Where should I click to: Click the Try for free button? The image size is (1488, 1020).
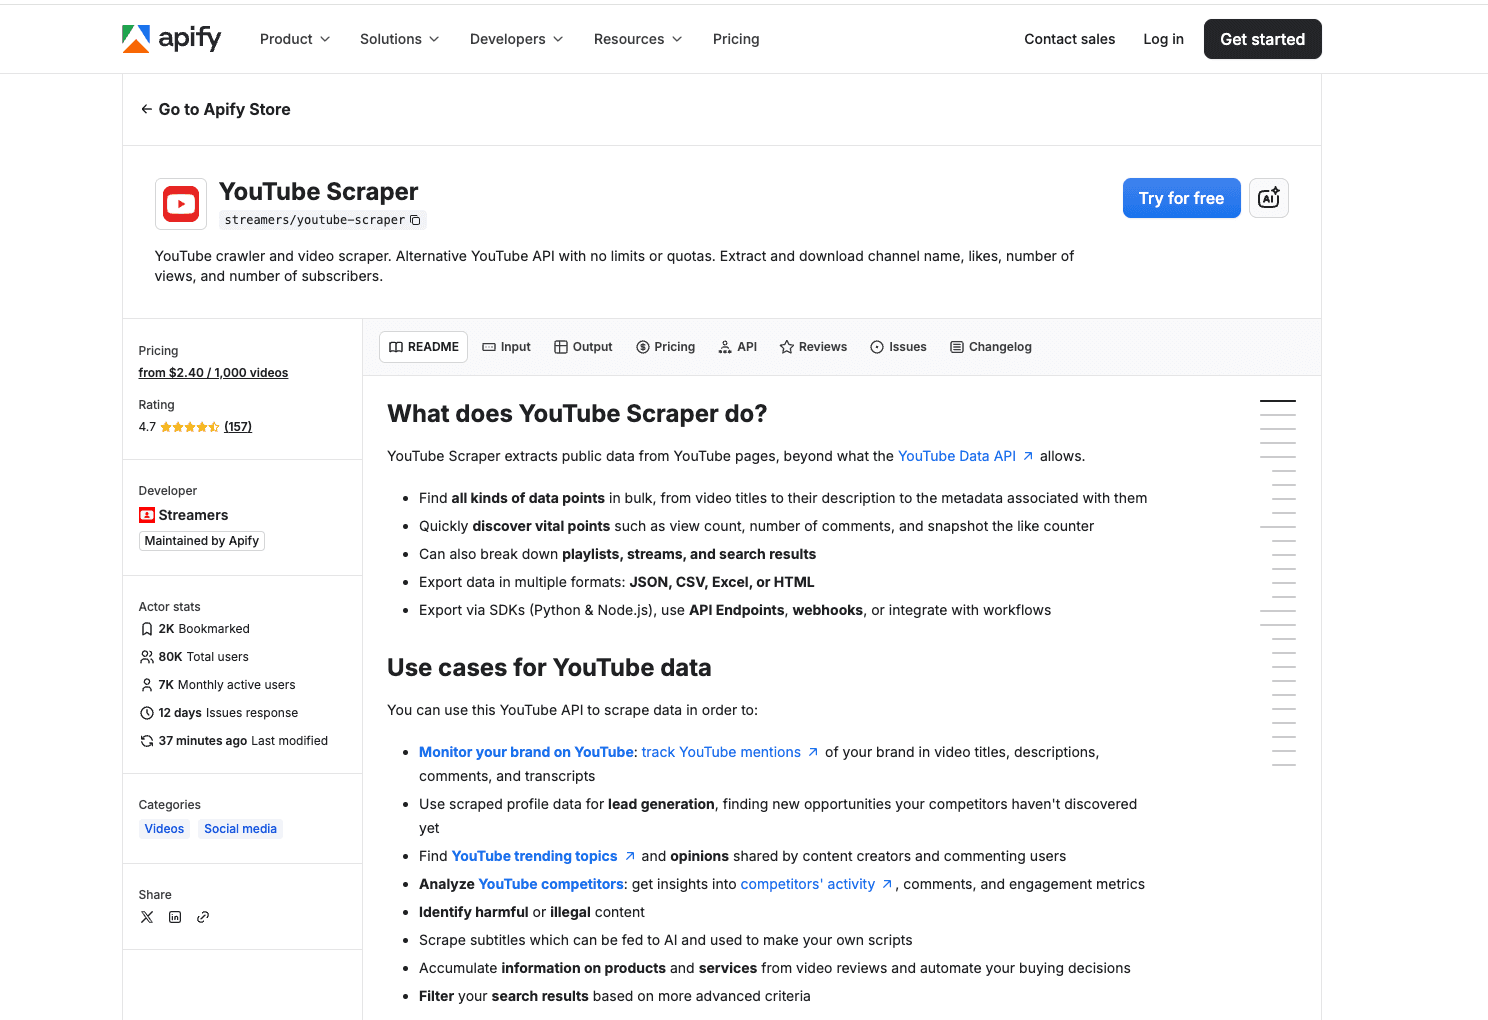coord(1181,198)
